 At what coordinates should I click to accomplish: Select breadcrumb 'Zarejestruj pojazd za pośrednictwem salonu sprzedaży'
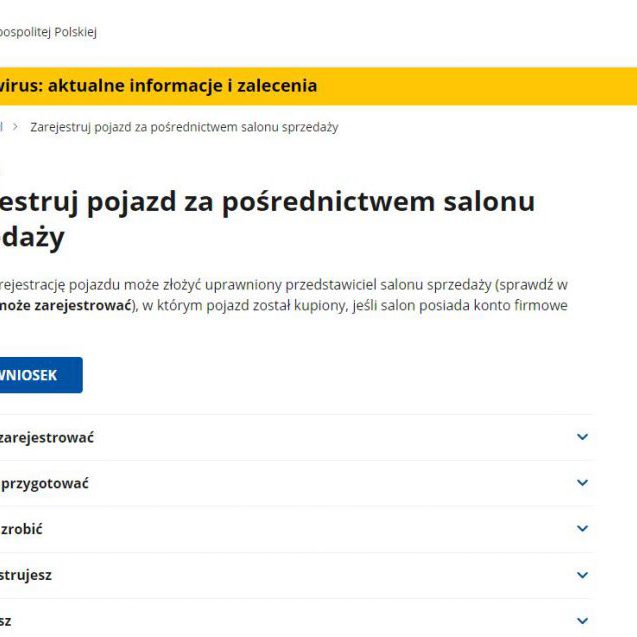[184, 127]
